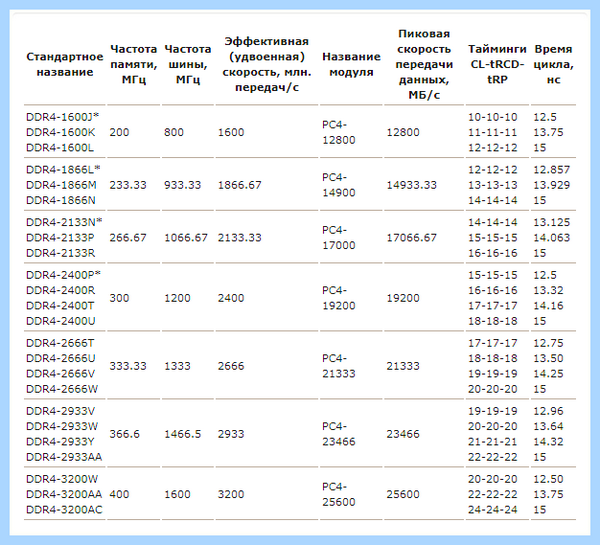The height and width of the screenshot is (545, 600).
Task: Select the DDR4-2933V entry
Action: [60, 411]
